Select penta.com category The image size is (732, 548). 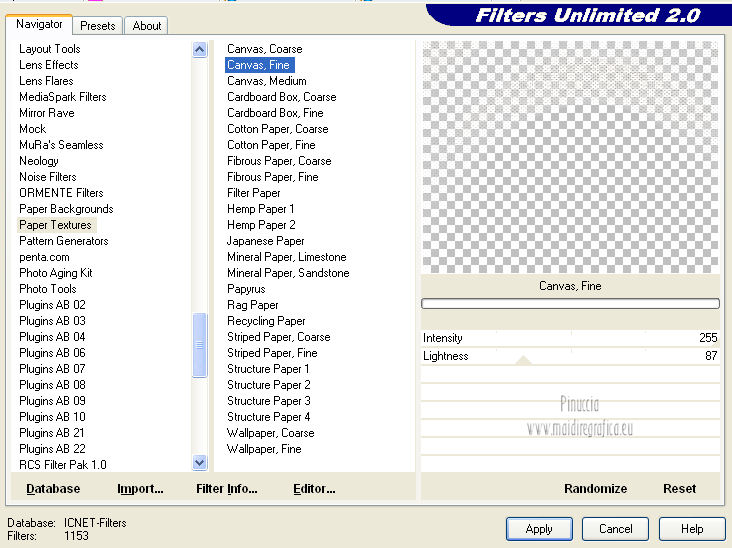[44, 257]
